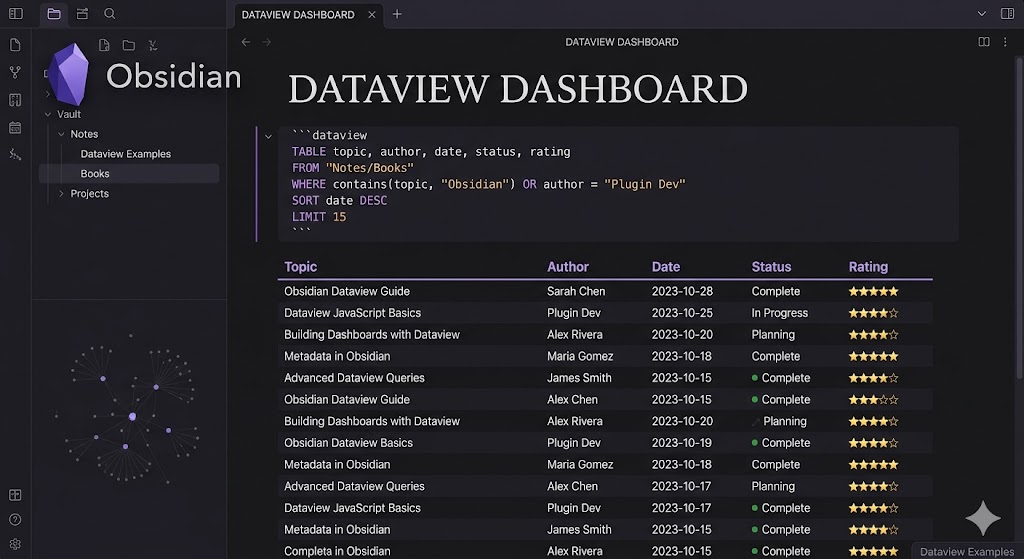Viewport: 1024px width, 559px height.
Task: Click the Dataview Examples status bar entry
Action: click(x=967, y=552)
